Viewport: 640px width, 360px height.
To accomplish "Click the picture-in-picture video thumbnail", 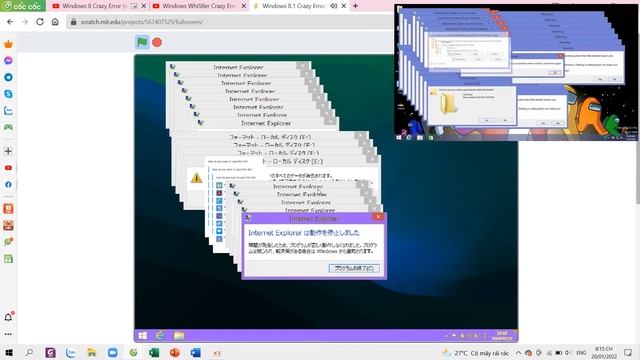I will (x=516, y=73).
